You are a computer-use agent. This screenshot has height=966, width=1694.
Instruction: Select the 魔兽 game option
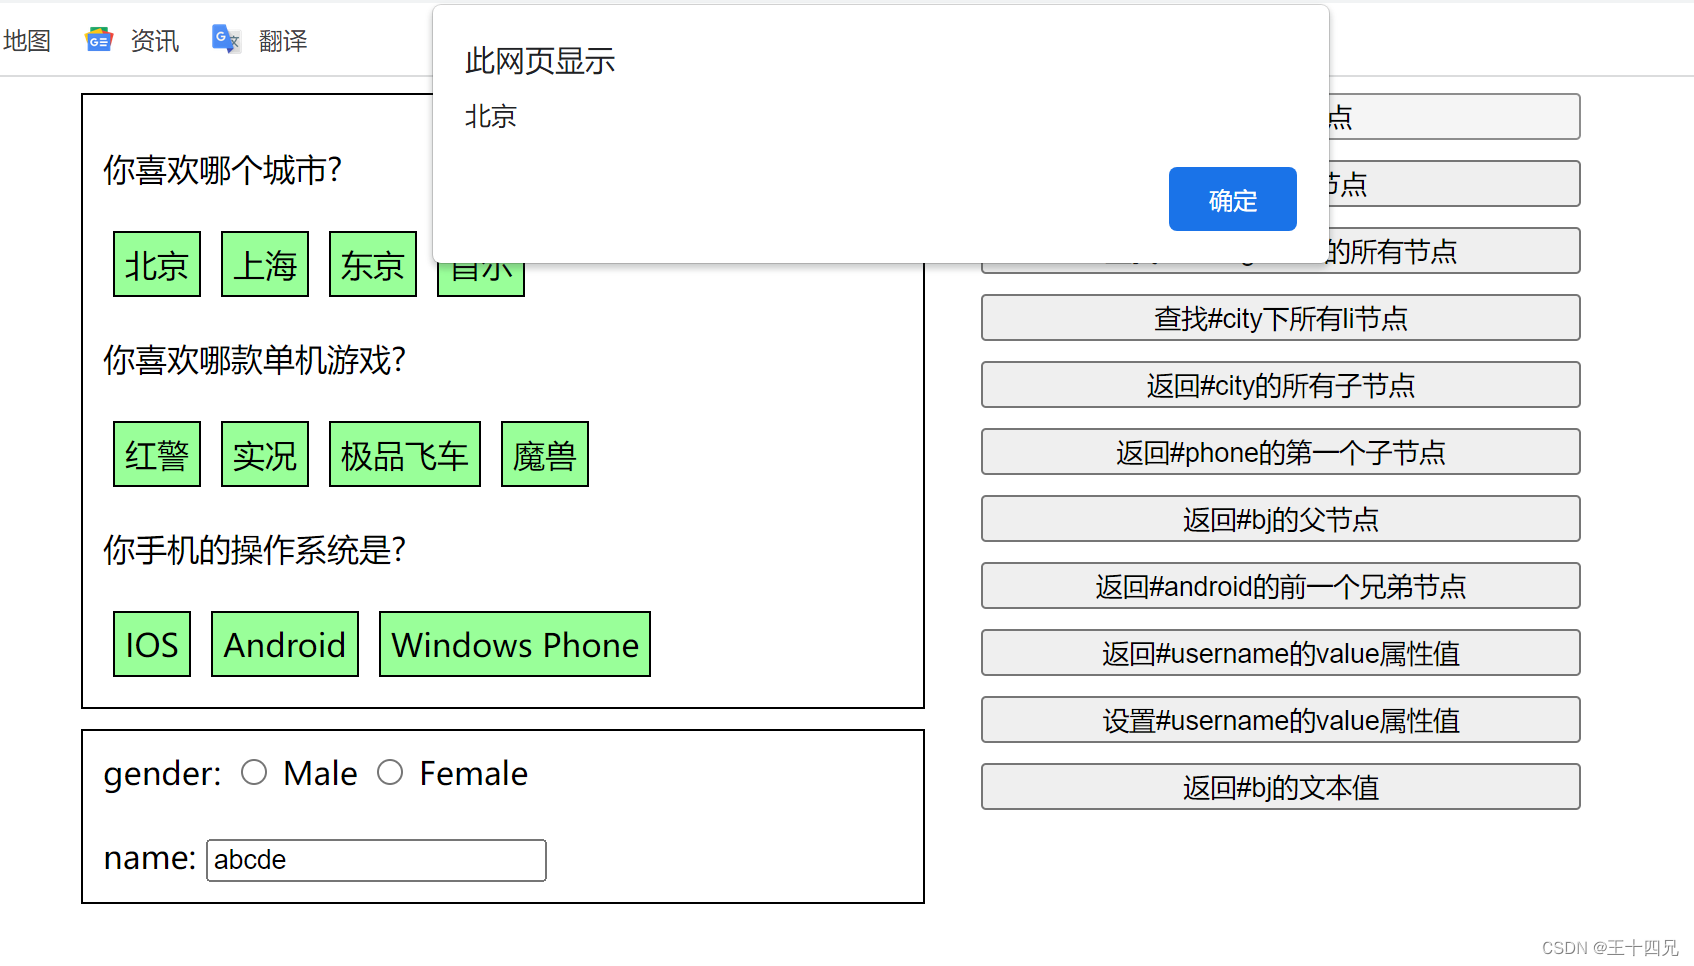[x=544, y=454]
